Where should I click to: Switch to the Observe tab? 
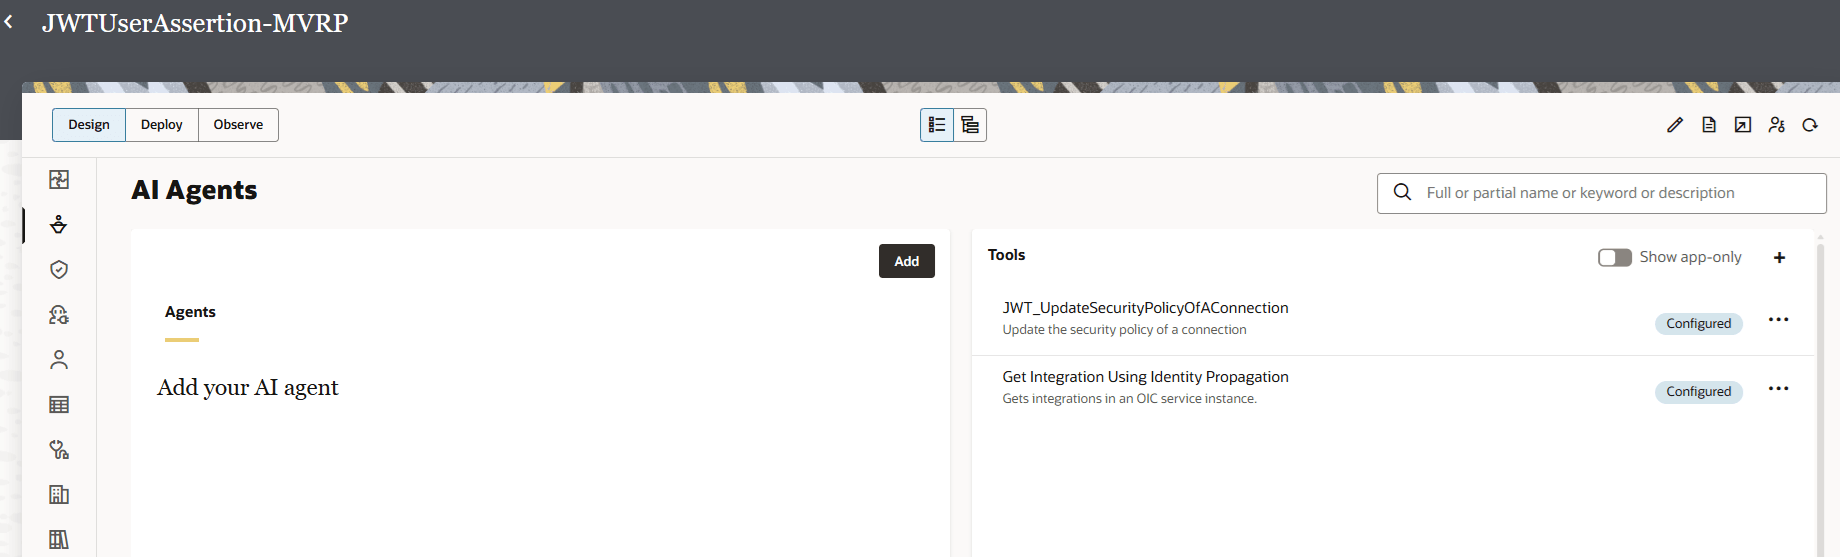238,125
